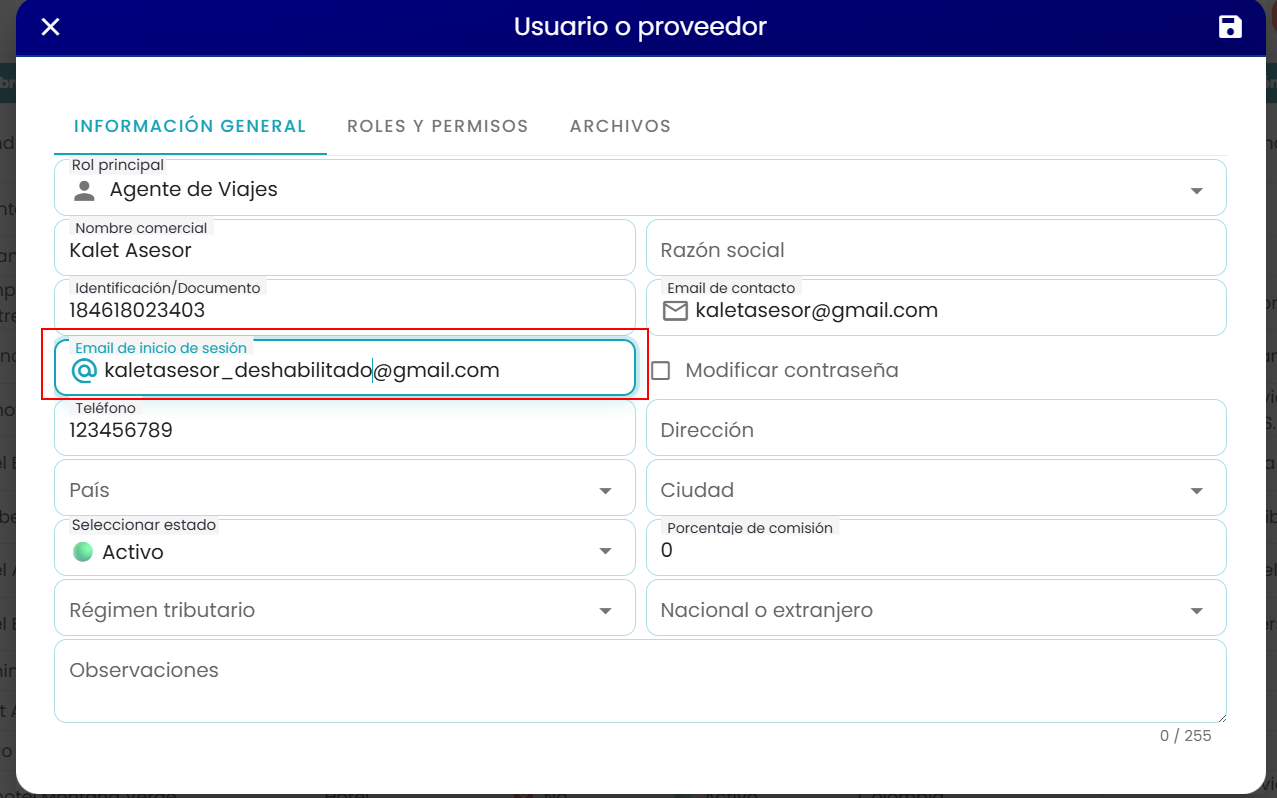The image size is (1277, 798).
Task: Click the save disk icon in header
Action: pos(1230,27)
